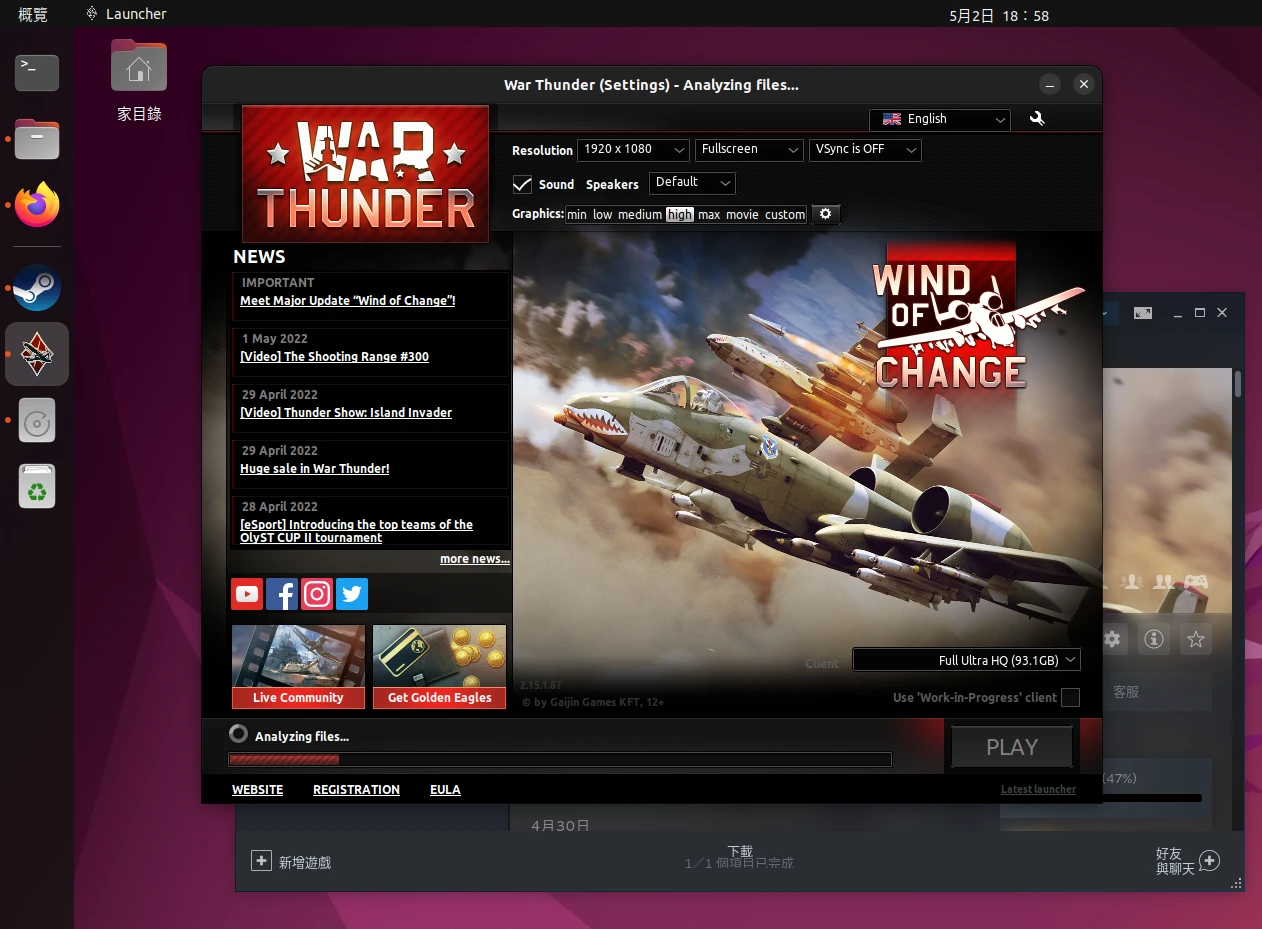Open the Get Golden Eagles thumbnail
Viewport: 1262px width, 929px height.
(x=439, y=666)
